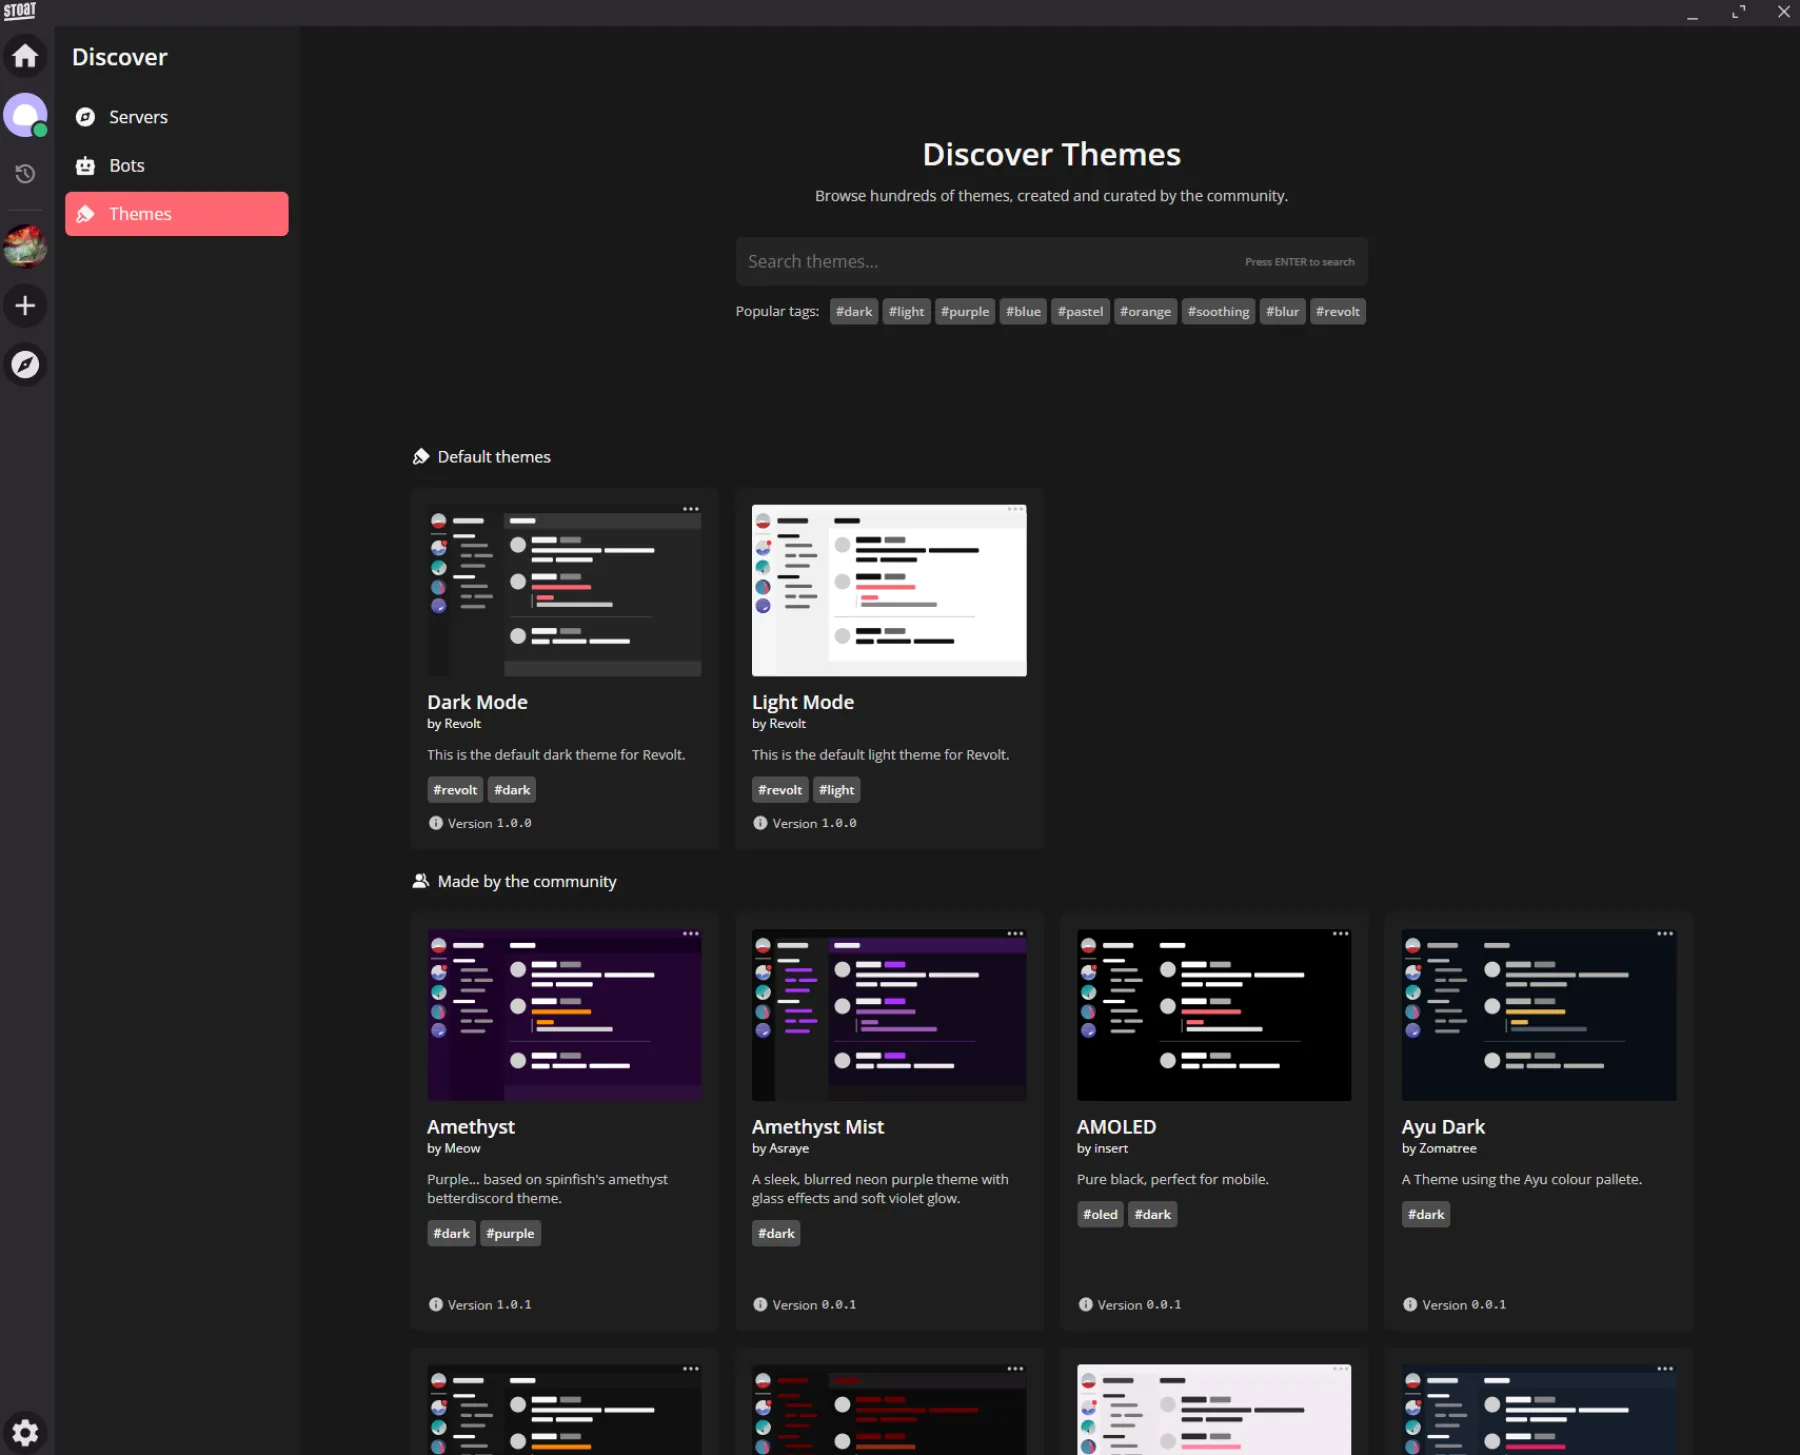Viewport: 1800px width, 1455px height.
Task: Open Settings via the gear icon
Action: coord(25,1432)
